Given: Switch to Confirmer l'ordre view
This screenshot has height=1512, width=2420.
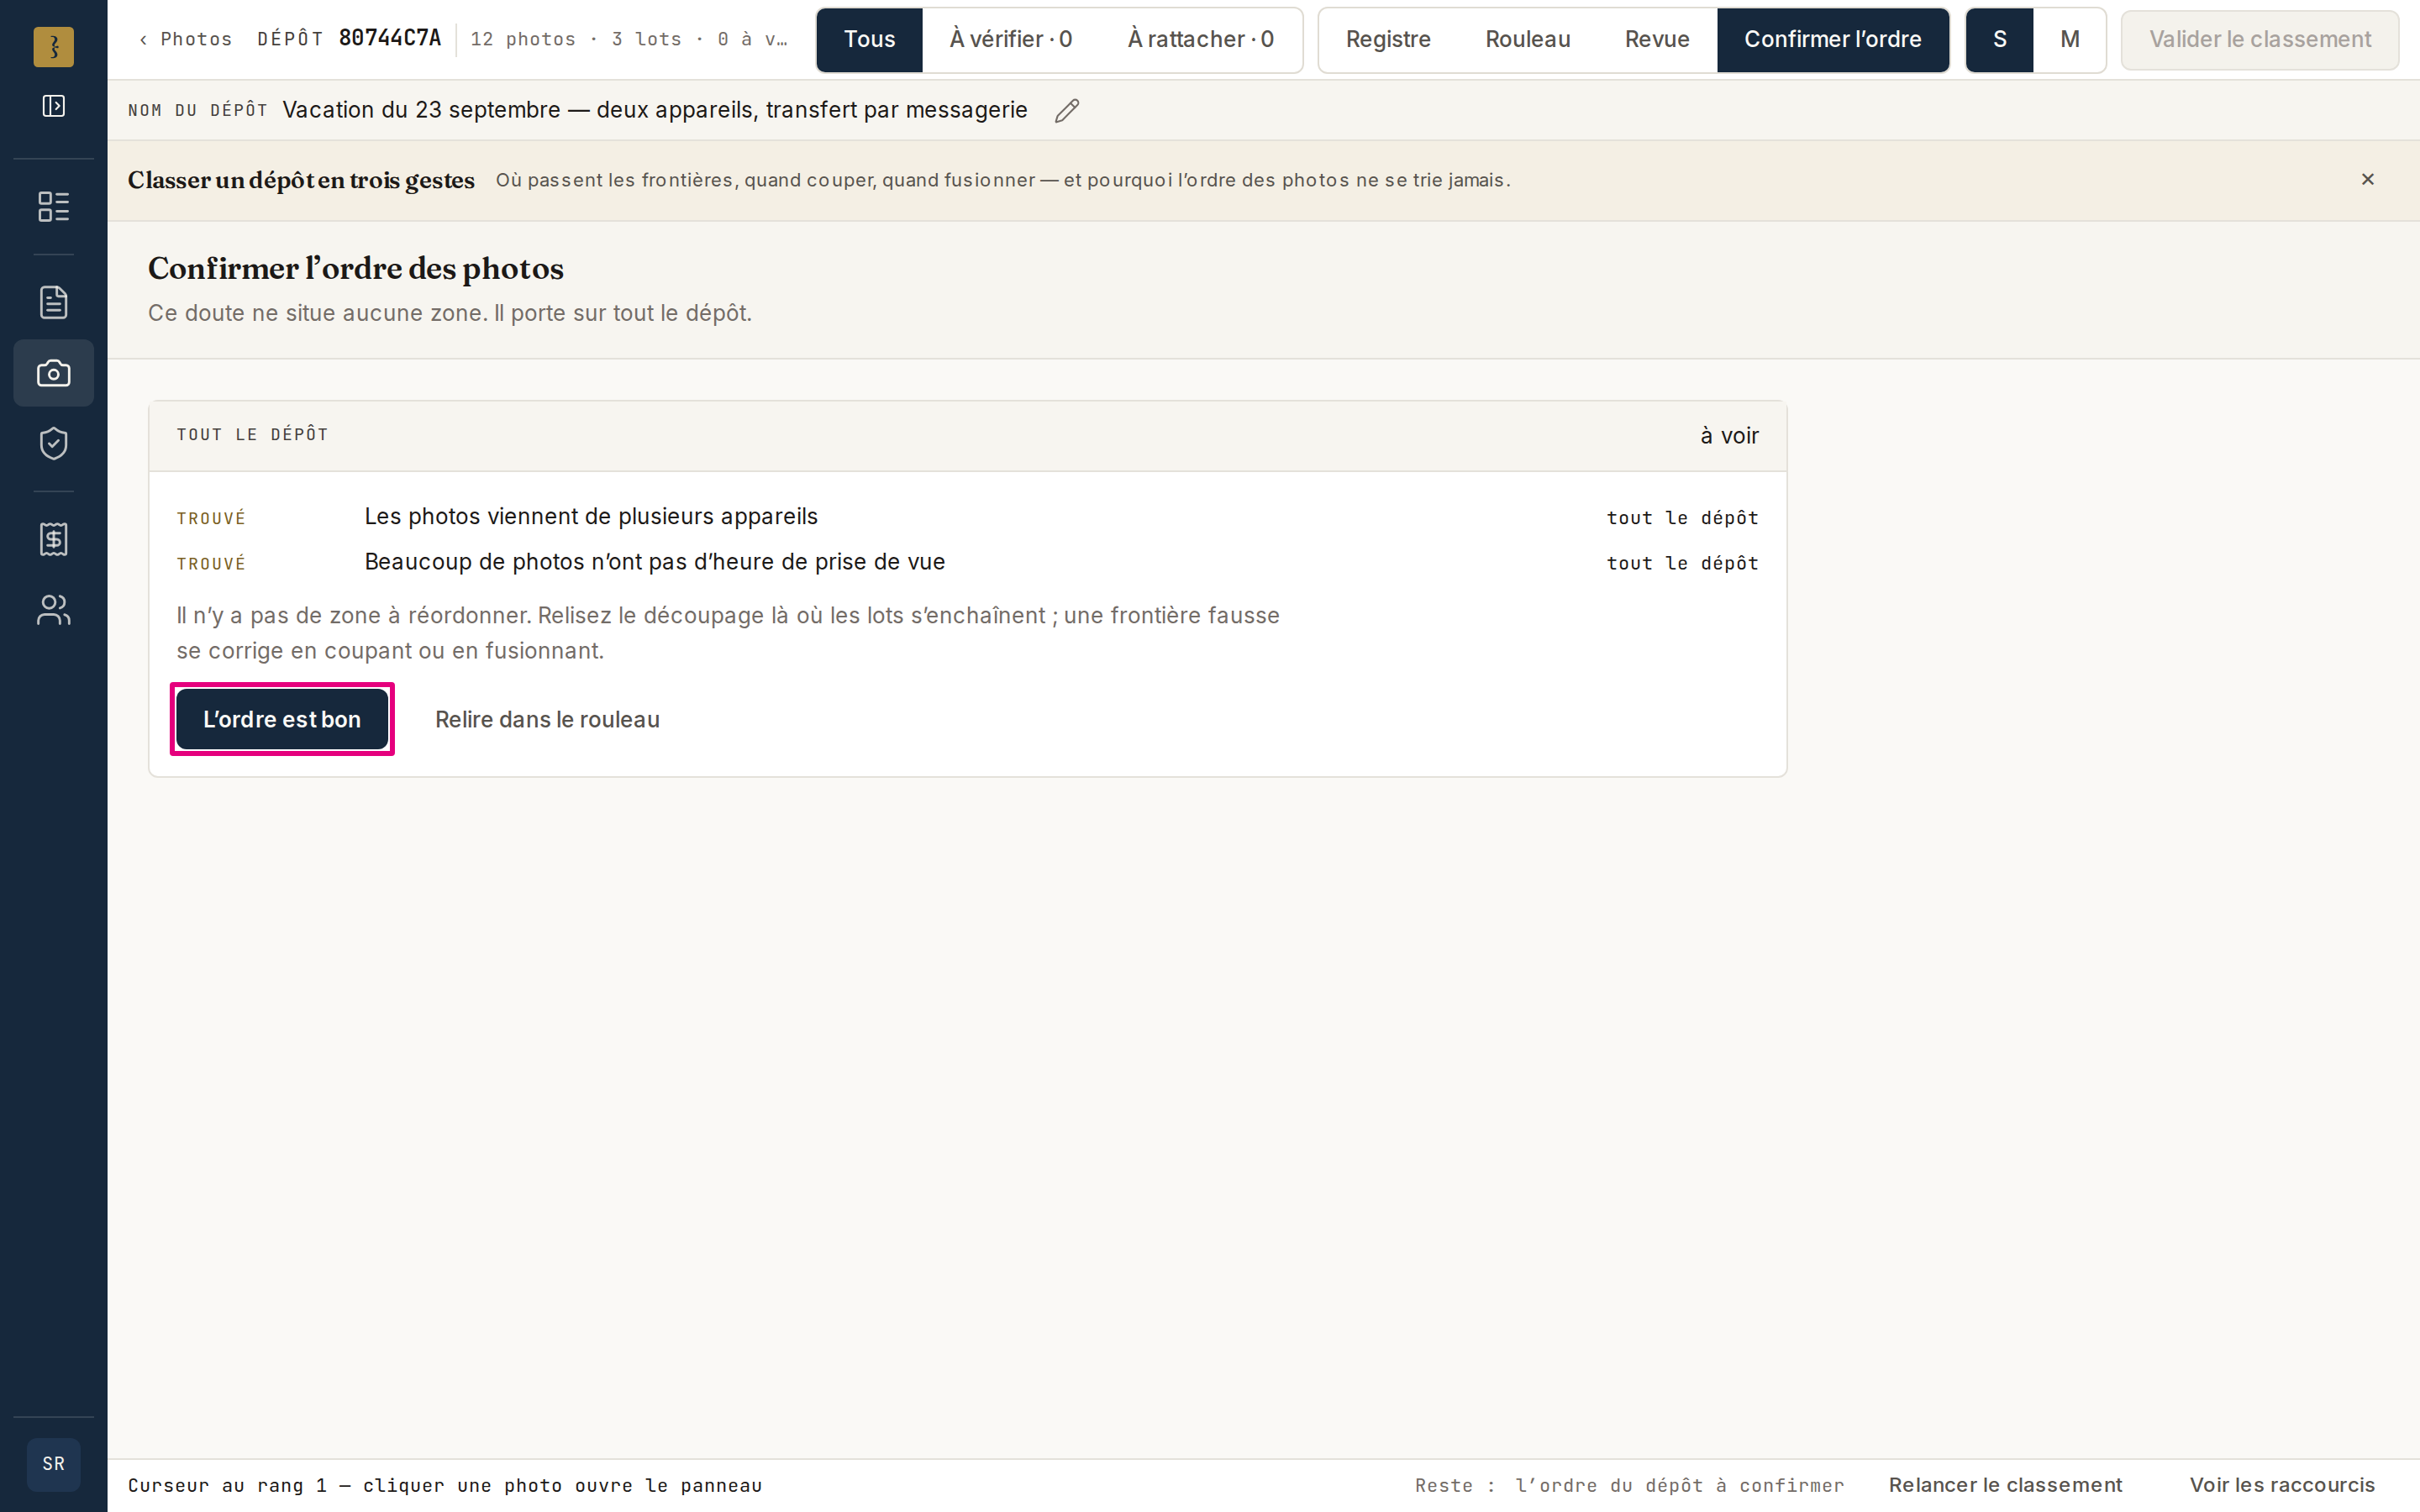Looking at the screenshot, I should [1832, 39].
